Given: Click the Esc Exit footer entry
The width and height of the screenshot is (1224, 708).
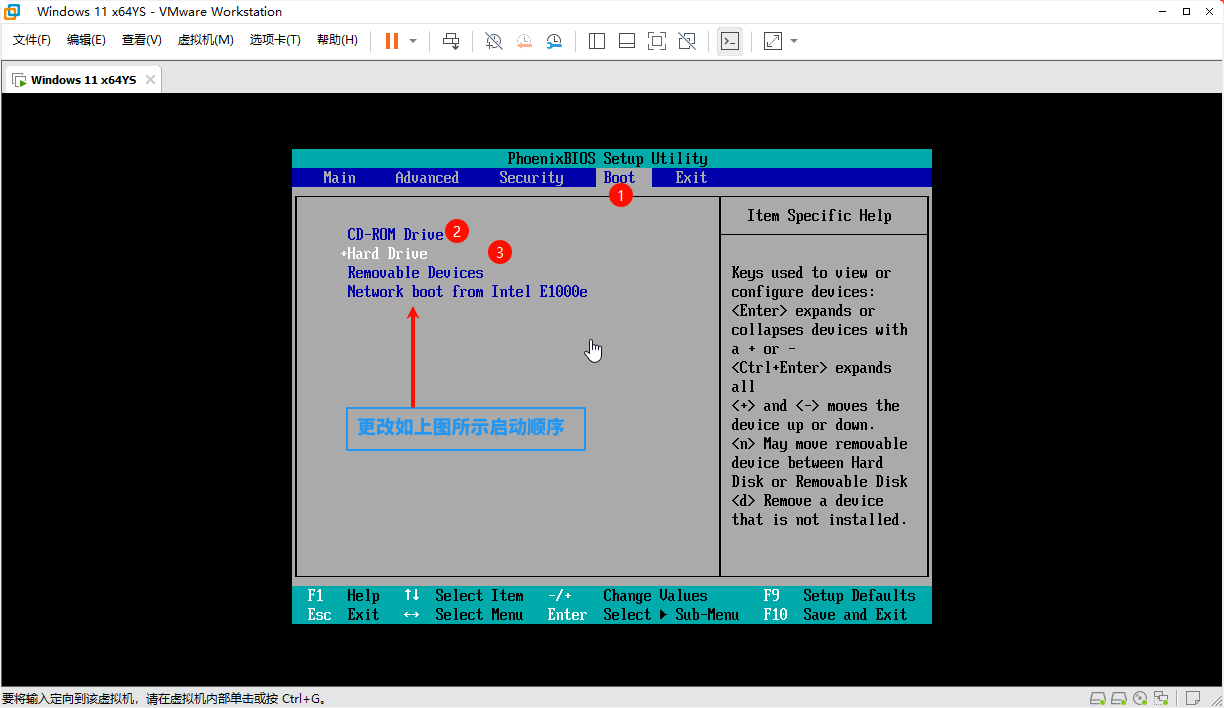Looking at the screenshot, I should click(343, 615).
